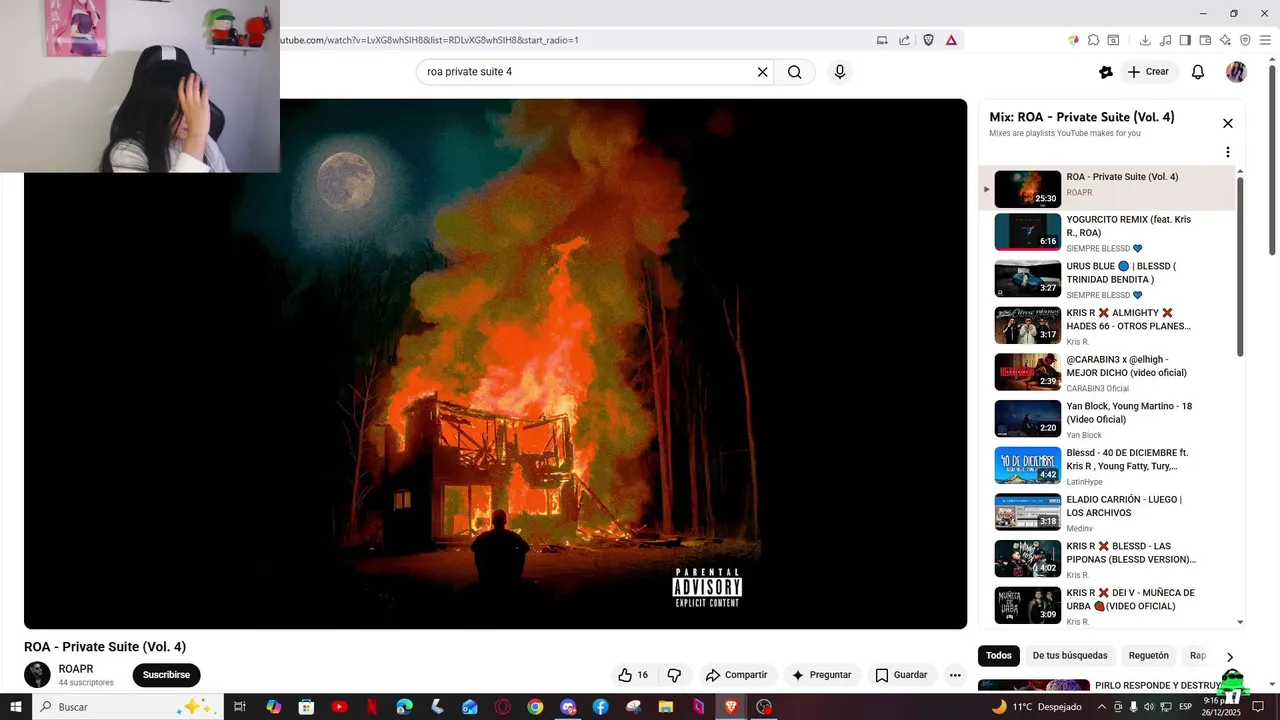Click the playlist panel scrollbar

click(x=1241, y=267)
